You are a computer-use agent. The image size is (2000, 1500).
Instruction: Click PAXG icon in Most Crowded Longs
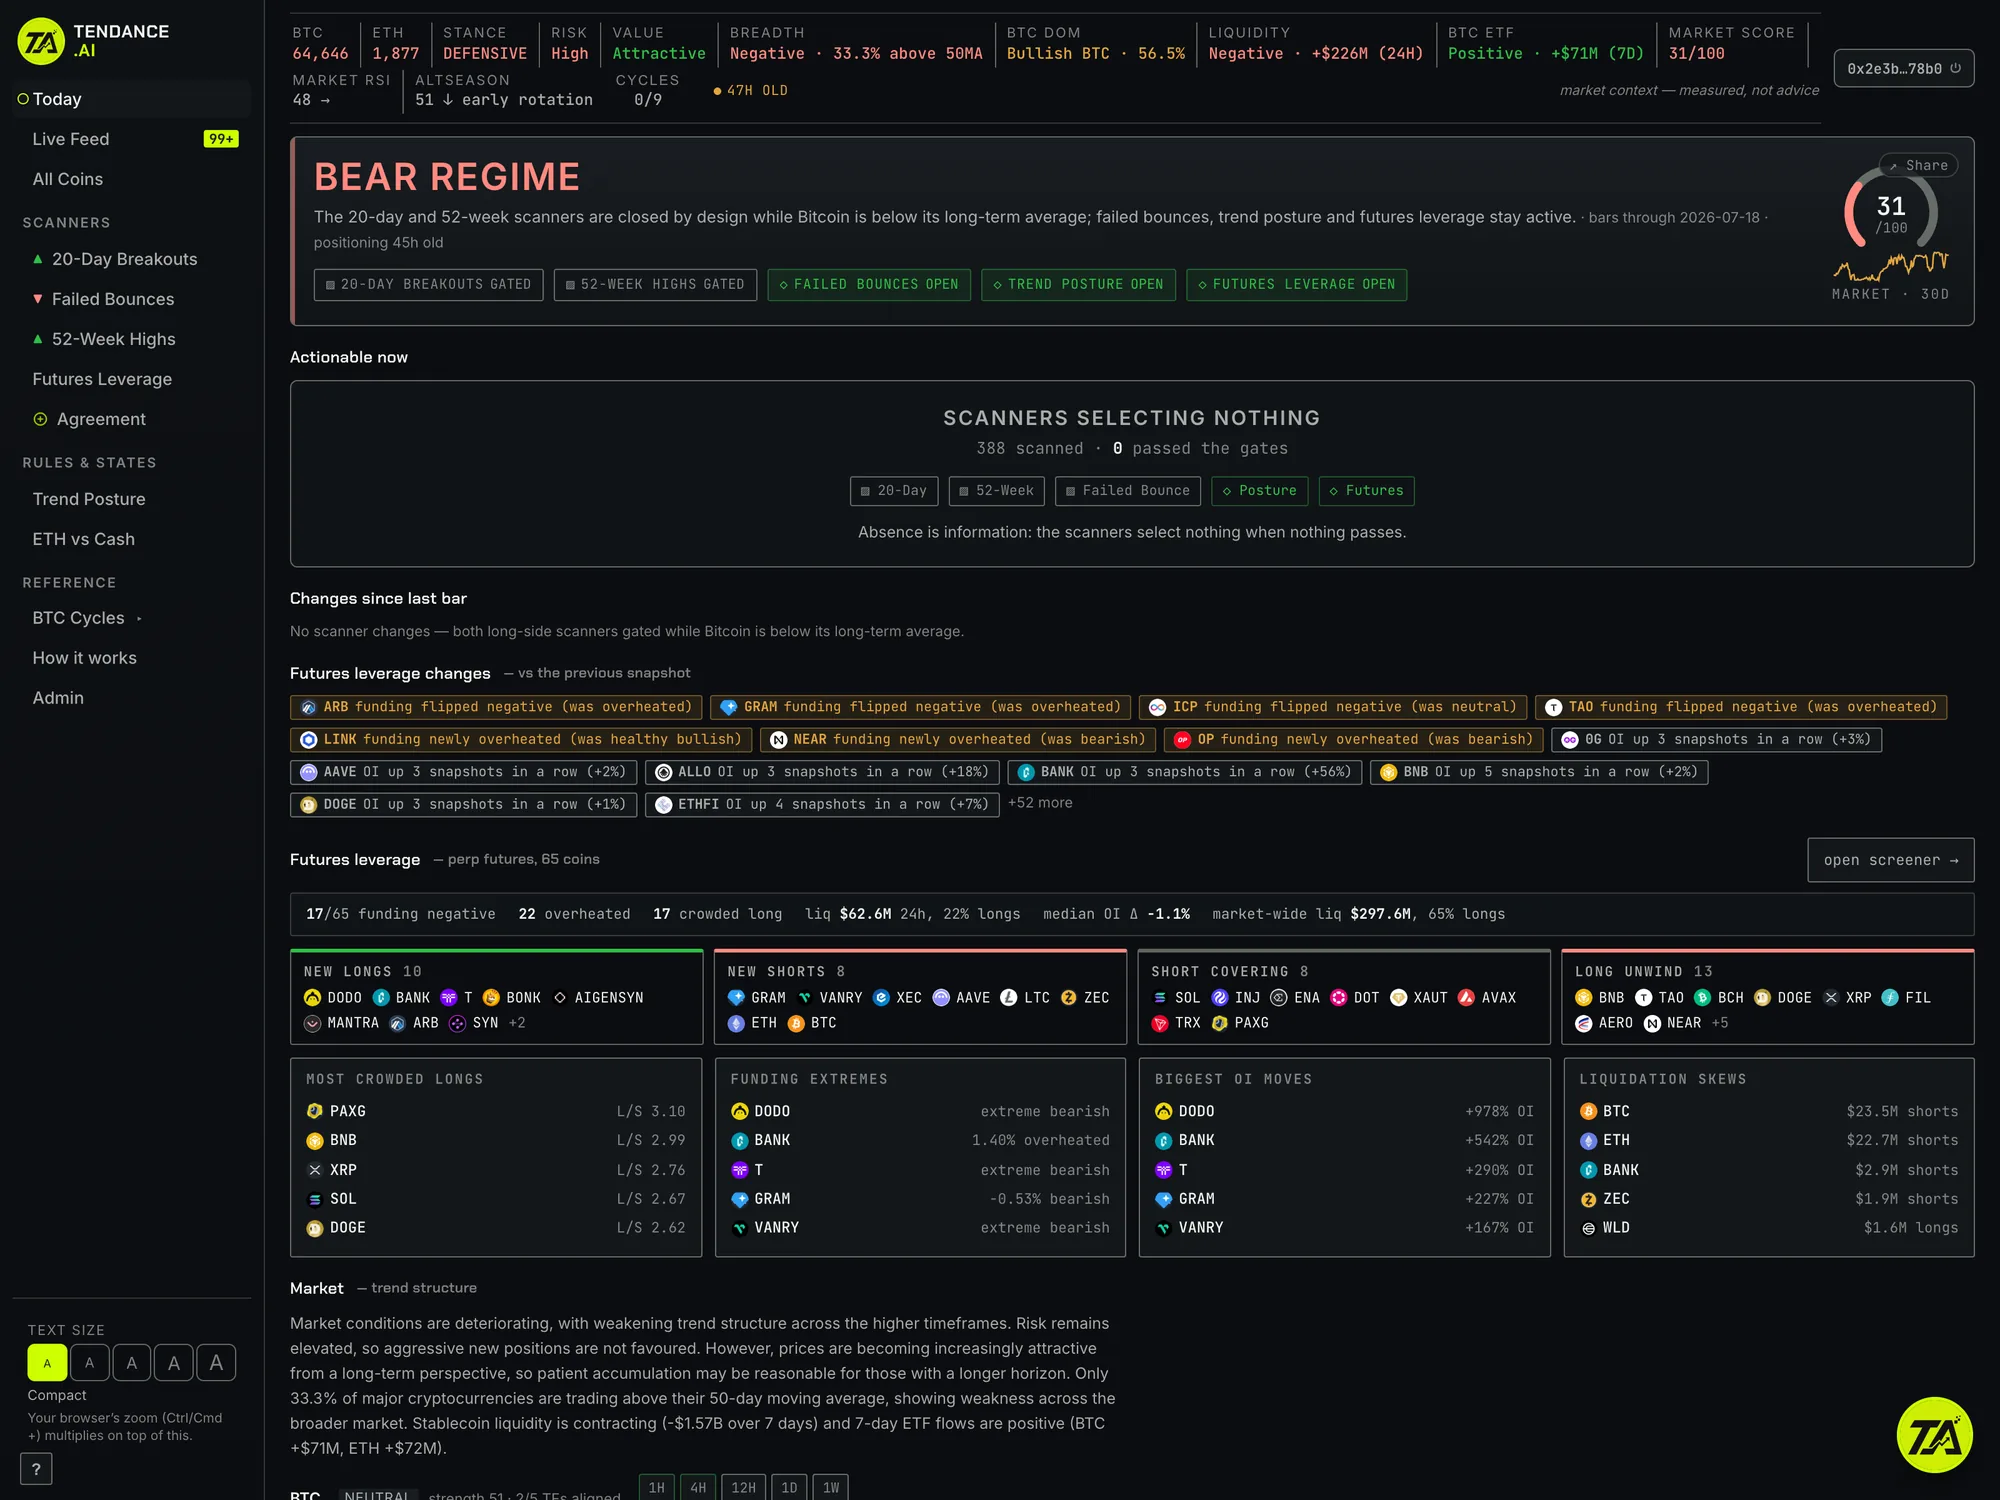[x=315, y=1111]
